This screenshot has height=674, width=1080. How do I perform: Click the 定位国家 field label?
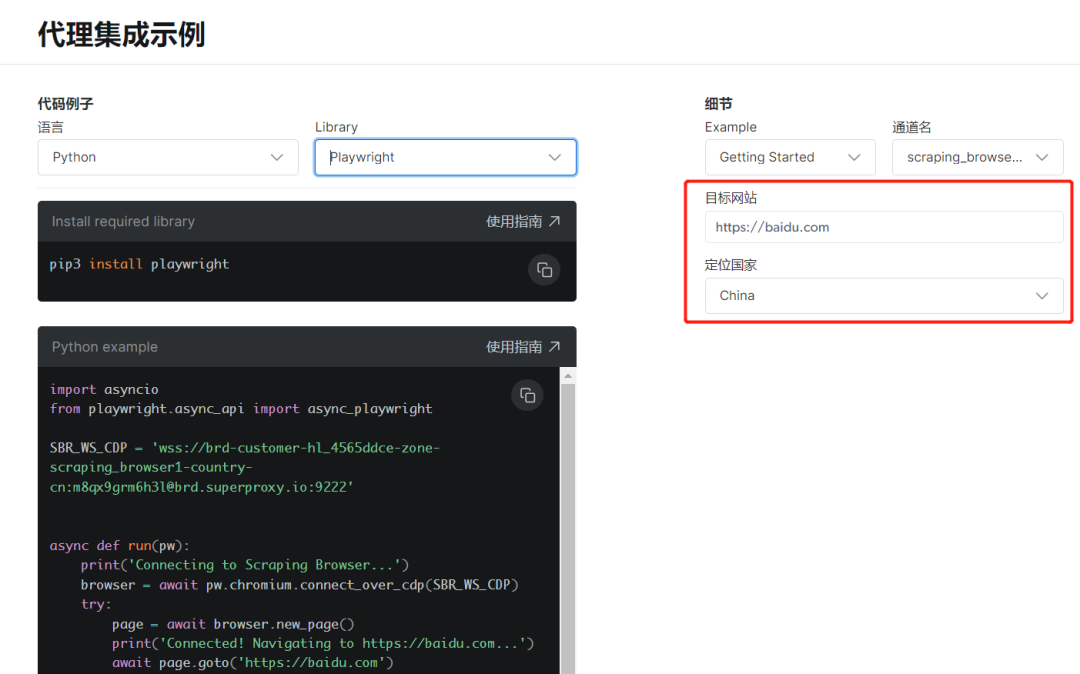(731, 265)
